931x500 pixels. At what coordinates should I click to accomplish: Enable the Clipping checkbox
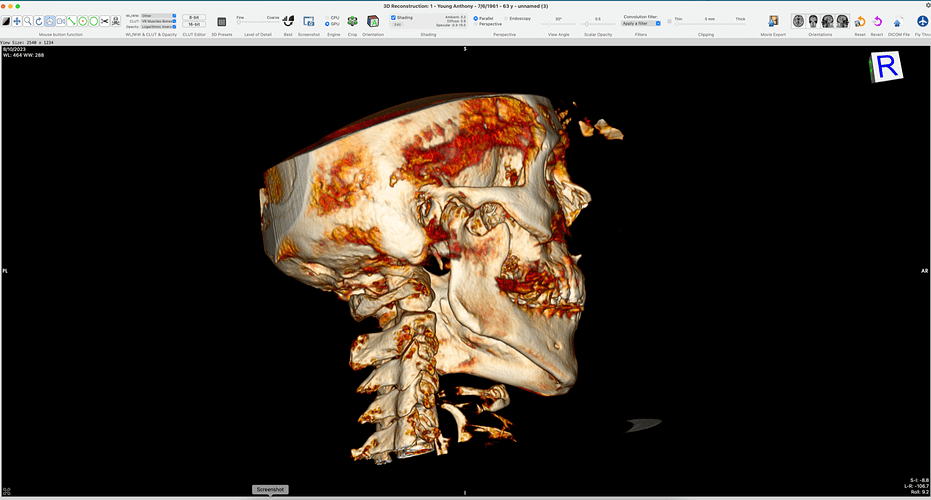[x=670, y=21]
